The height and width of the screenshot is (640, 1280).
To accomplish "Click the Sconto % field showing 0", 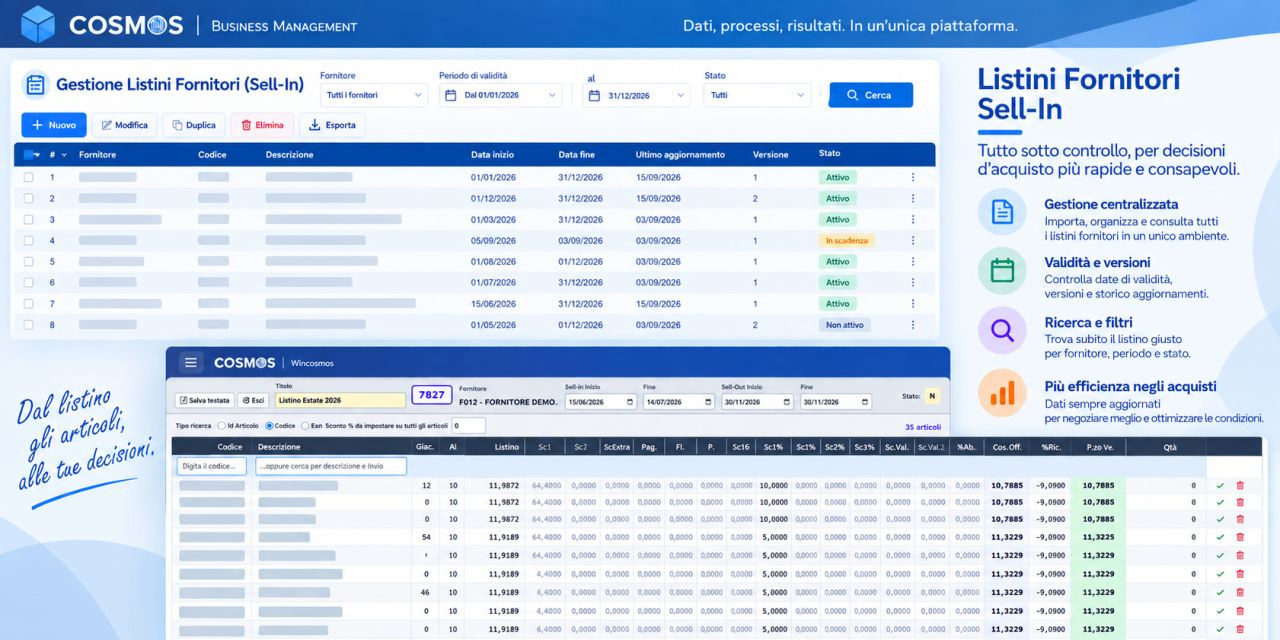I will 468,426.
